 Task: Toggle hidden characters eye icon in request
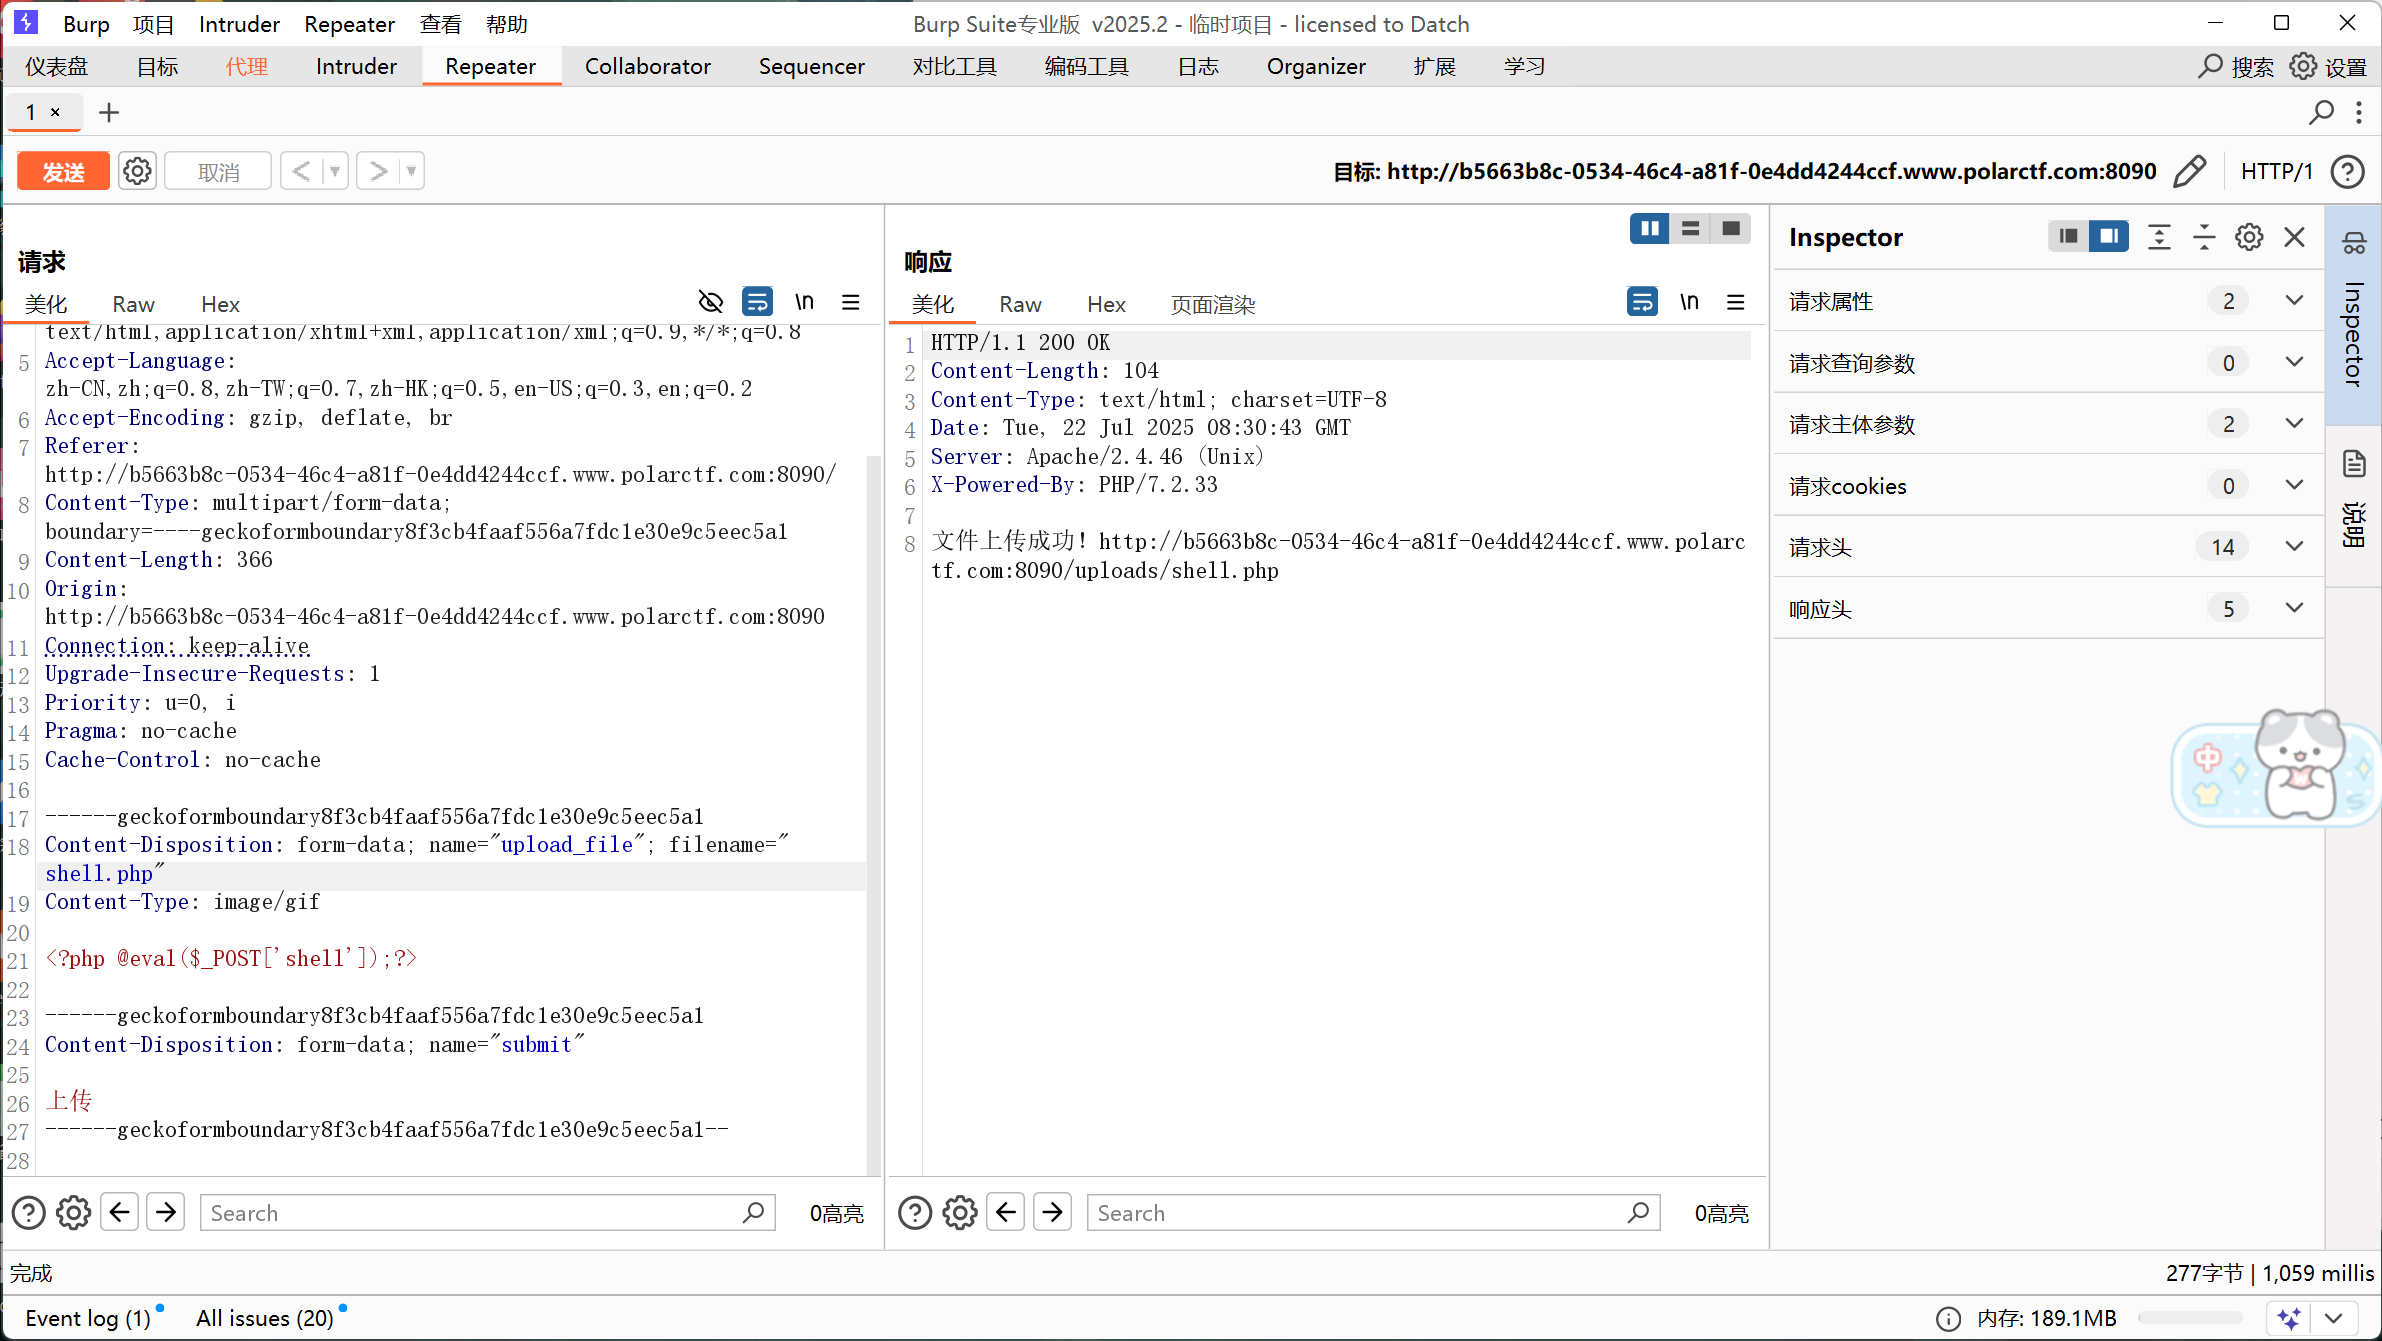point(710,302)
